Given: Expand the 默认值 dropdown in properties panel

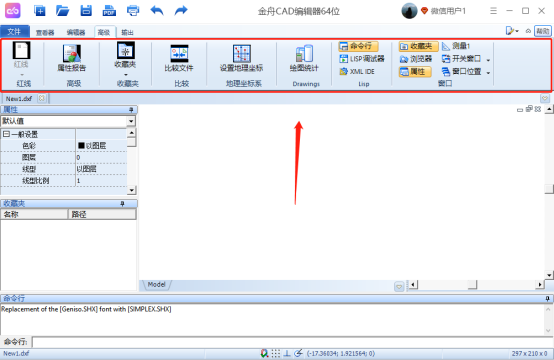Looking at the screenshot, I should click(x=131, y=121).
